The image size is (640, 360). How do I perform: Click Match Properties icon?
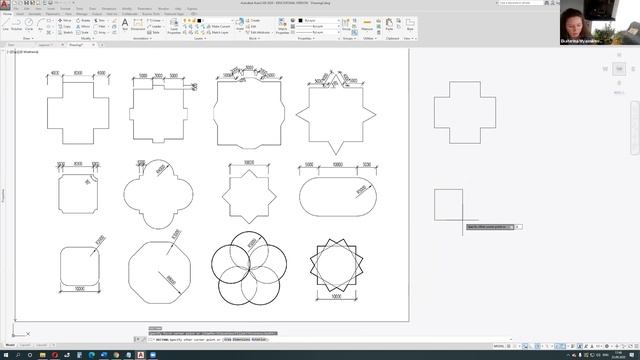[x=282, y=26]
